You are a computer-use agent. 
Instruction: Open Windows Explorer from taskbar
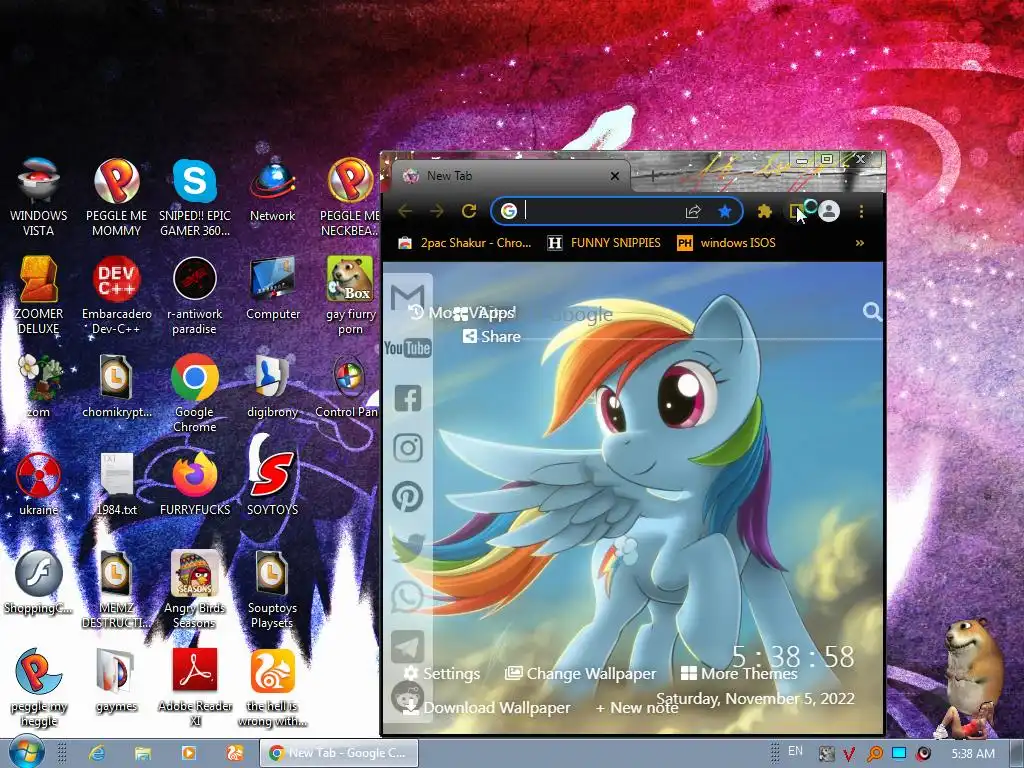click(x=143, y=754)
